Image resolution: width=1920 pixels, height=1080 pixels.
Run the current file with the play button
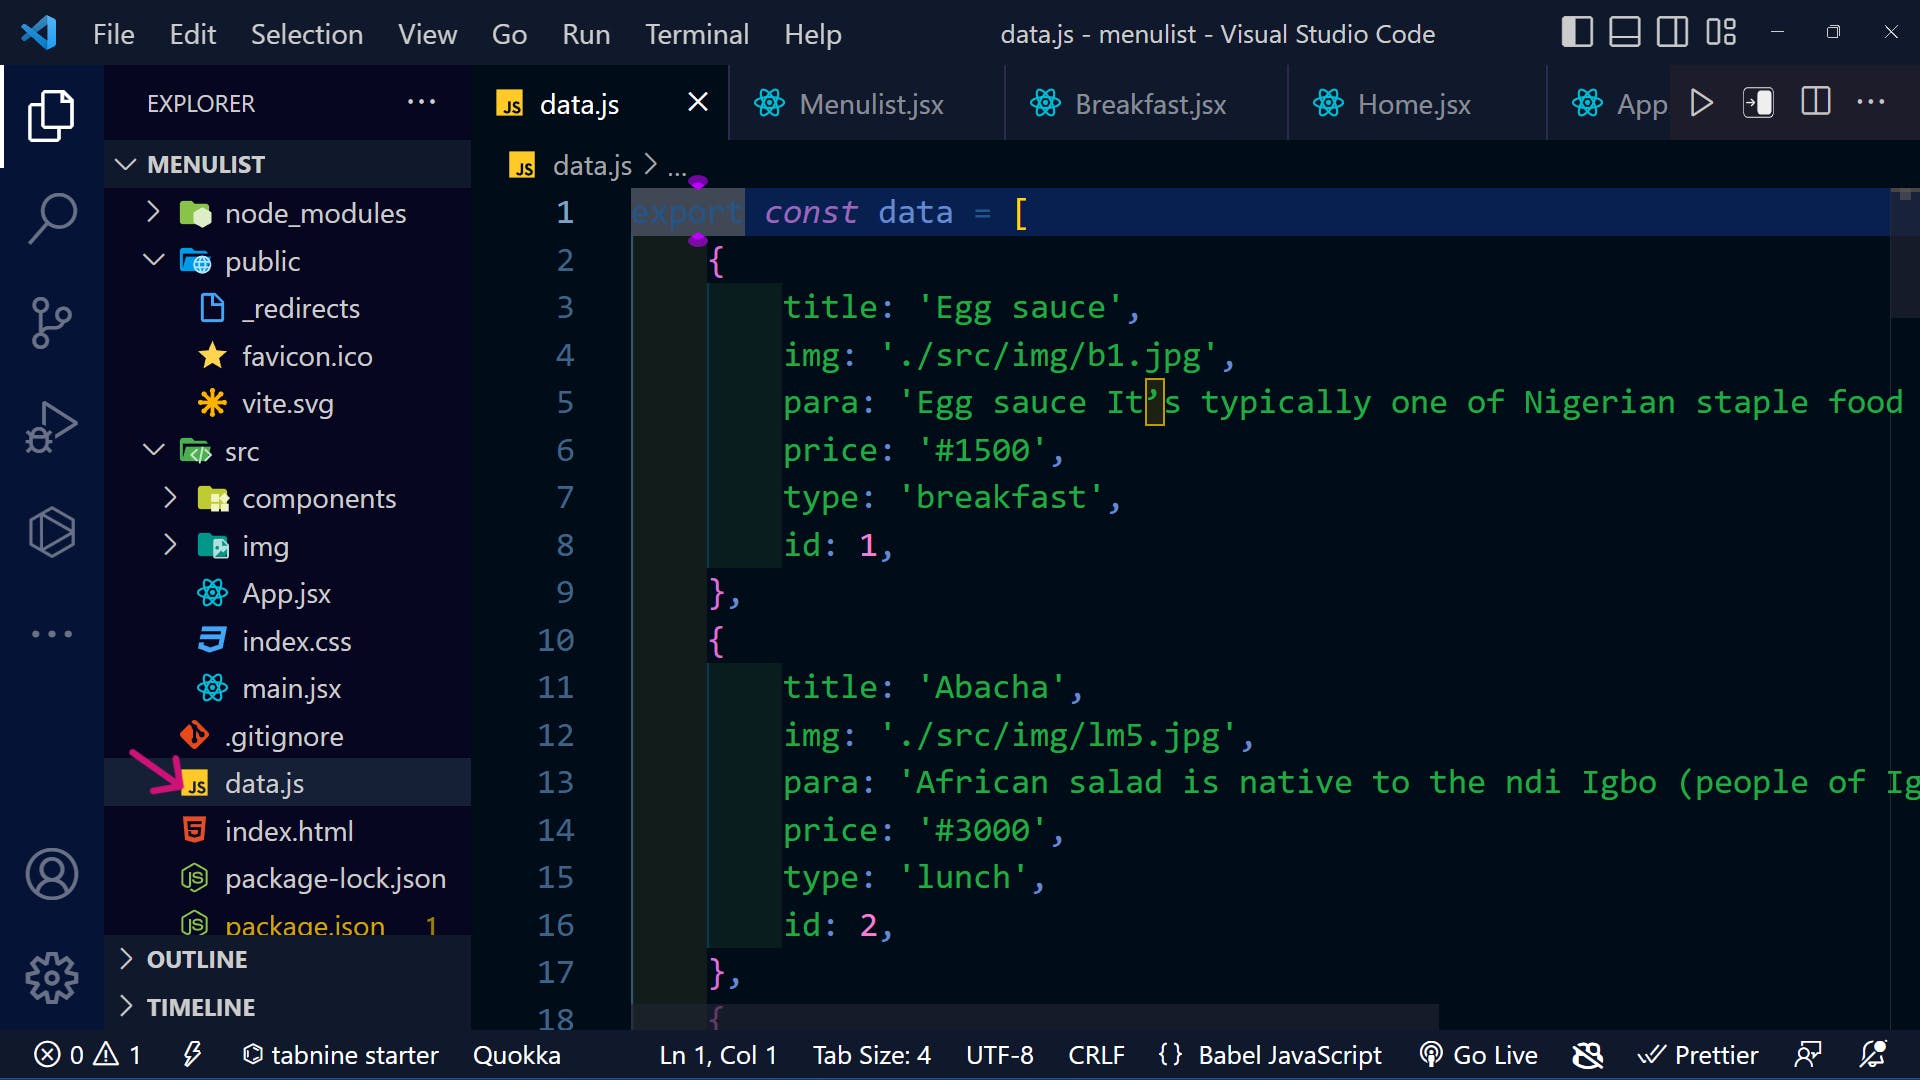[1701, 102]
